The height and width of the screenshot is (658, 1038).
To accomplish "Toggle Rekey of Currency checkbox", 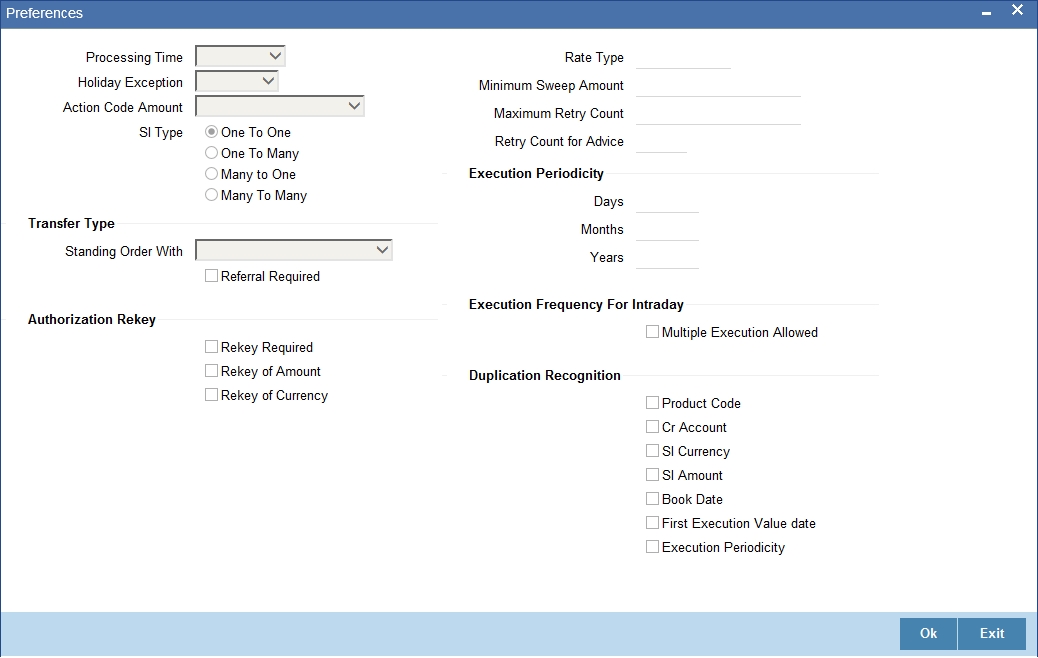I will coord(211,395).
